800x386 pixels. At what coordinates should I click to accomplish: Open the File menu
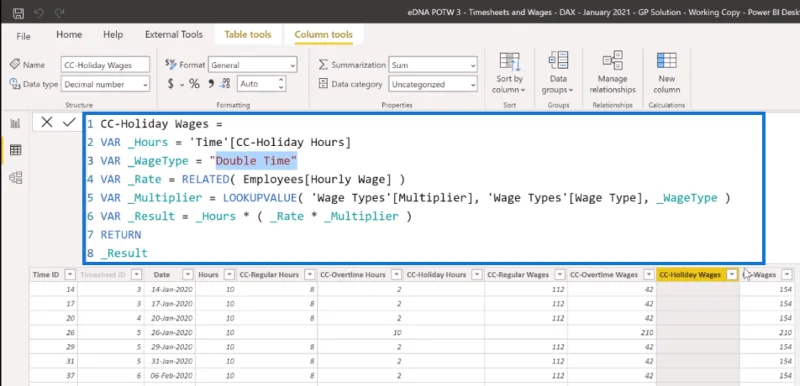pos(23,36)
